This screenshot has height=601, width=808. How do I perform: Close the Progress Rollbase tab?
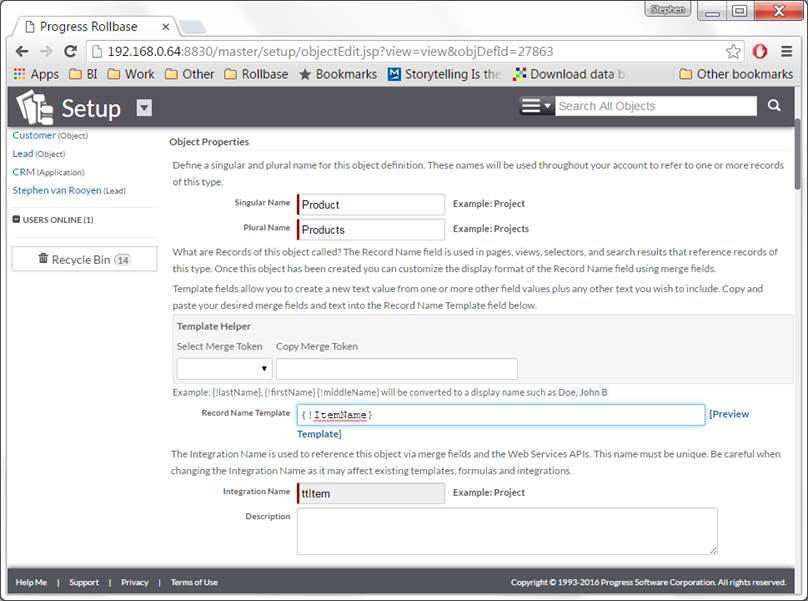(x=165, y=26)
